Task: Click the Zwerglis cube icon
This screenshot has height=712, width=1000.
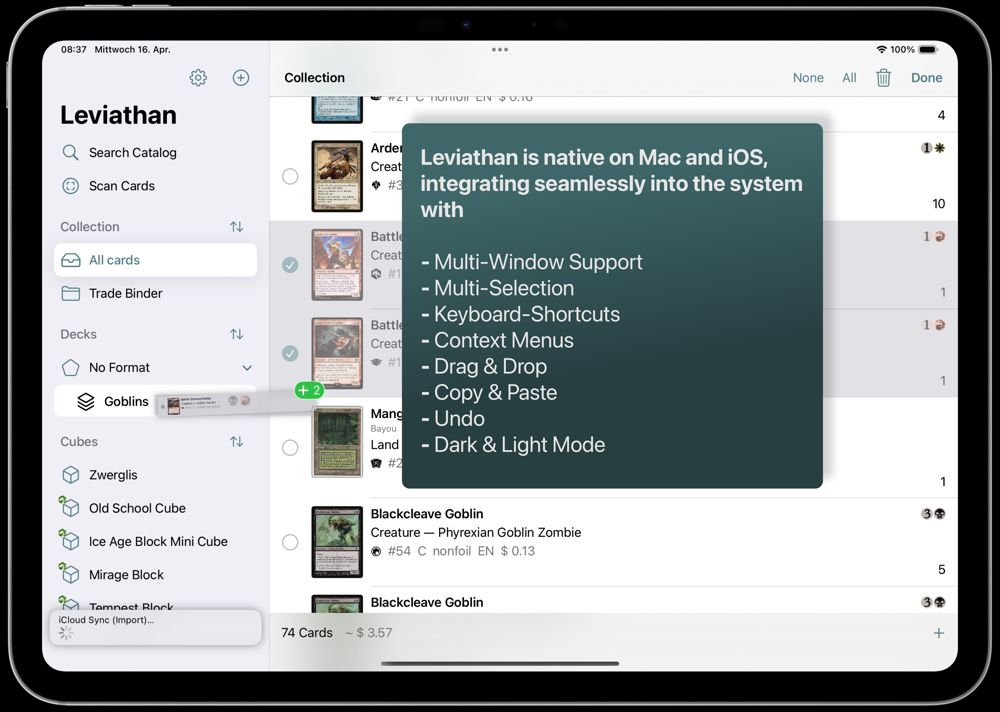Action: pos(70,475)
